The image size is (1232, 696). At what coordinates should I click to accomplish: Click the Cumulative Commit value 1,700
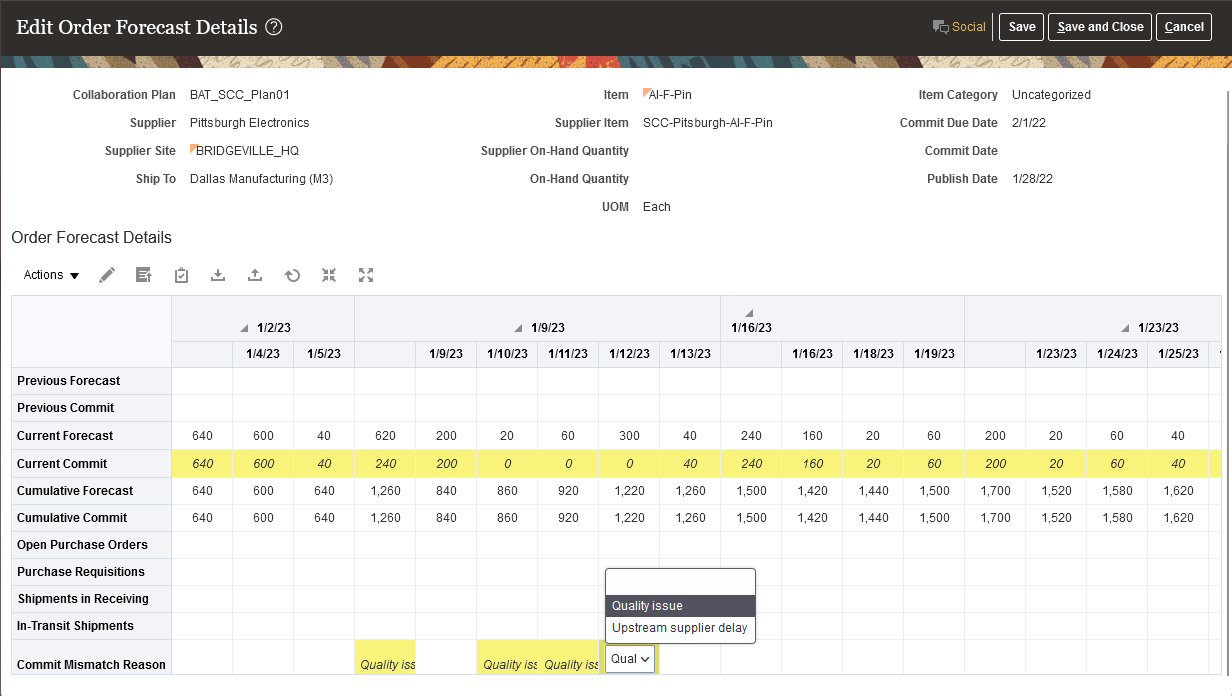coord(995,518)
